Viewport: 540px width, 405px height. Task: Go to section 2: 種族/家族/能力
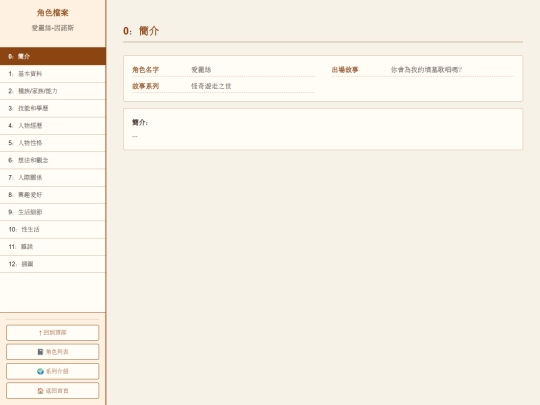53,91
